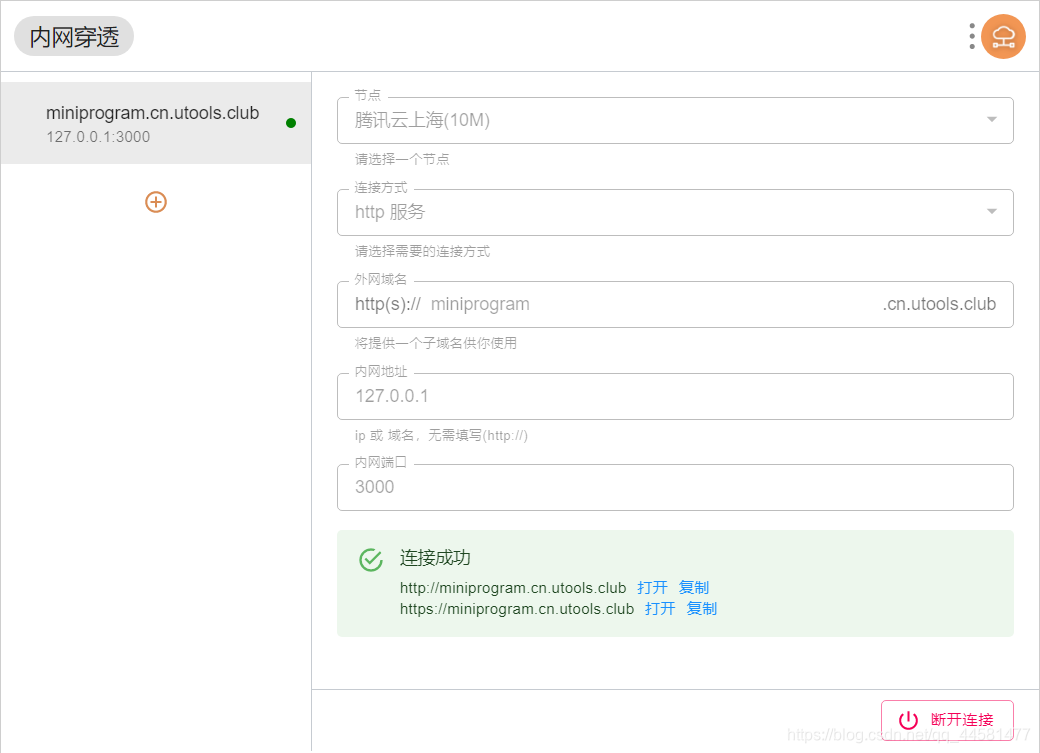Click the green status dot beside the tunnel
Screen dimensions: 1040x753
point(291,123)
